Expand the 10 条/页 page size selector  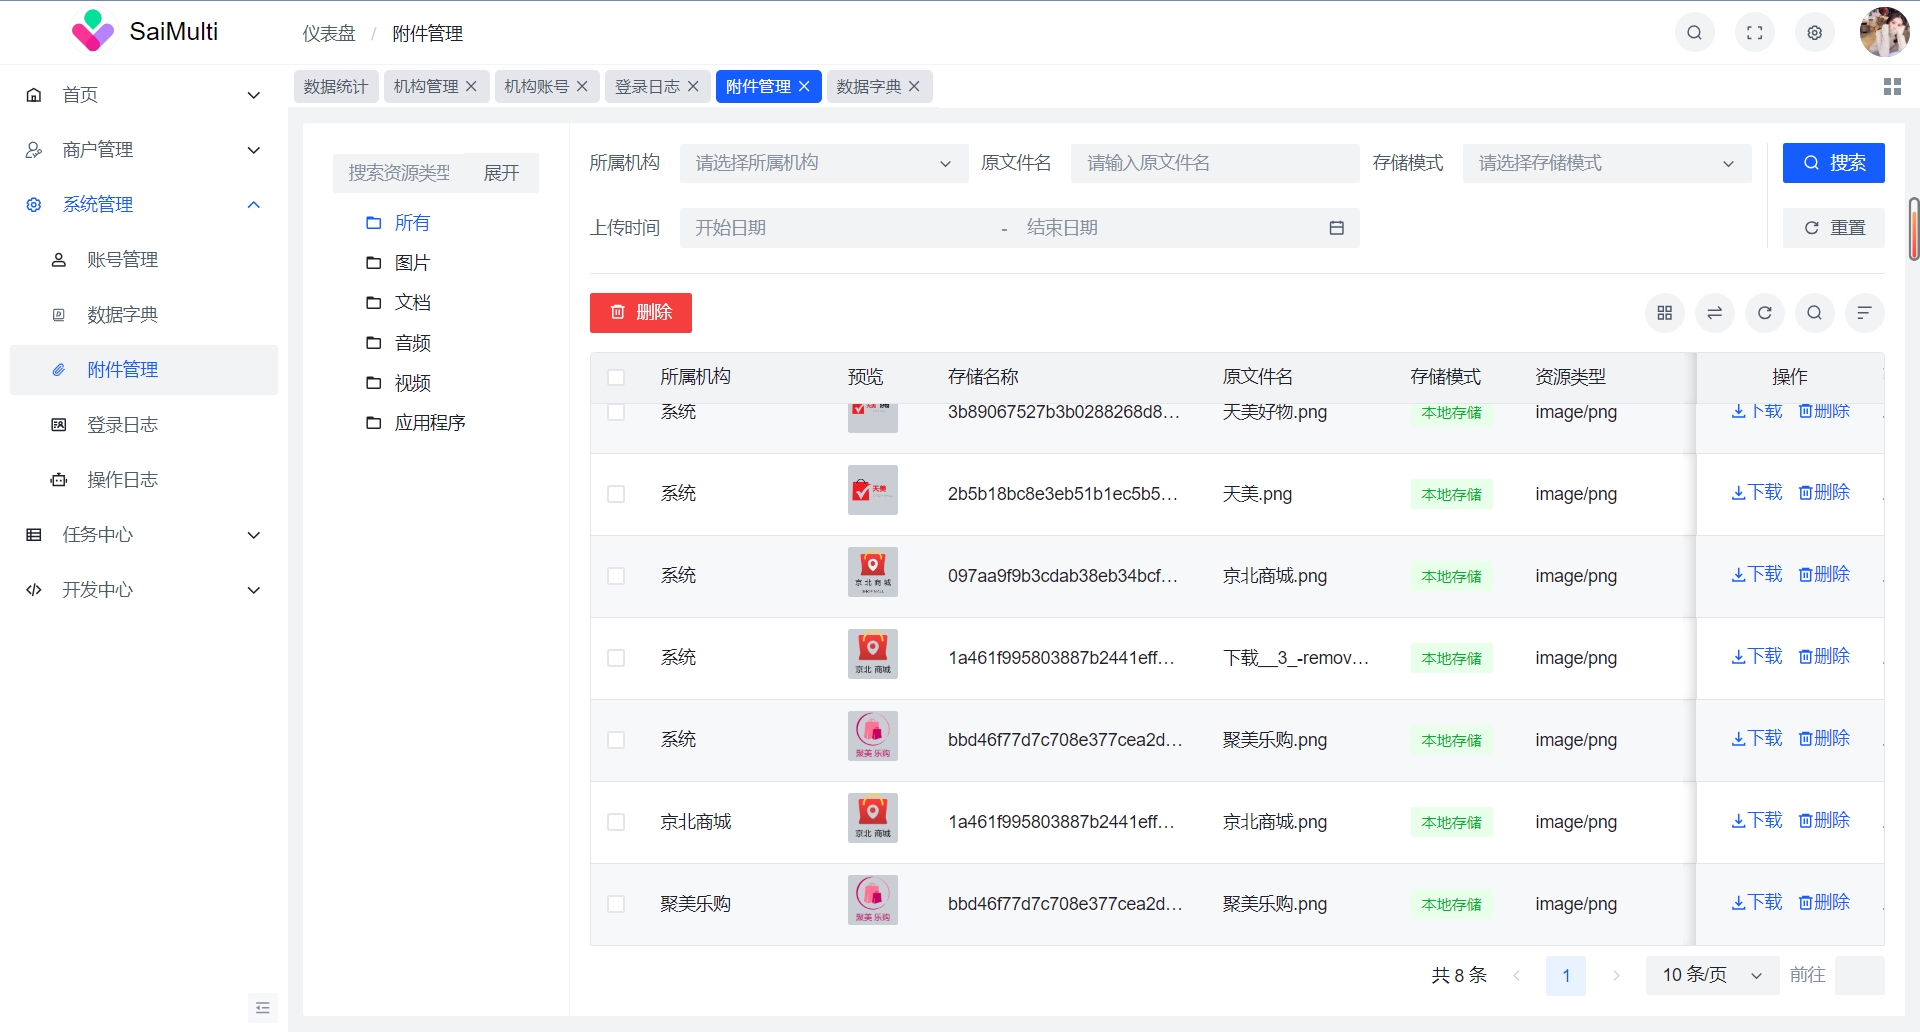coord(1711,975)
